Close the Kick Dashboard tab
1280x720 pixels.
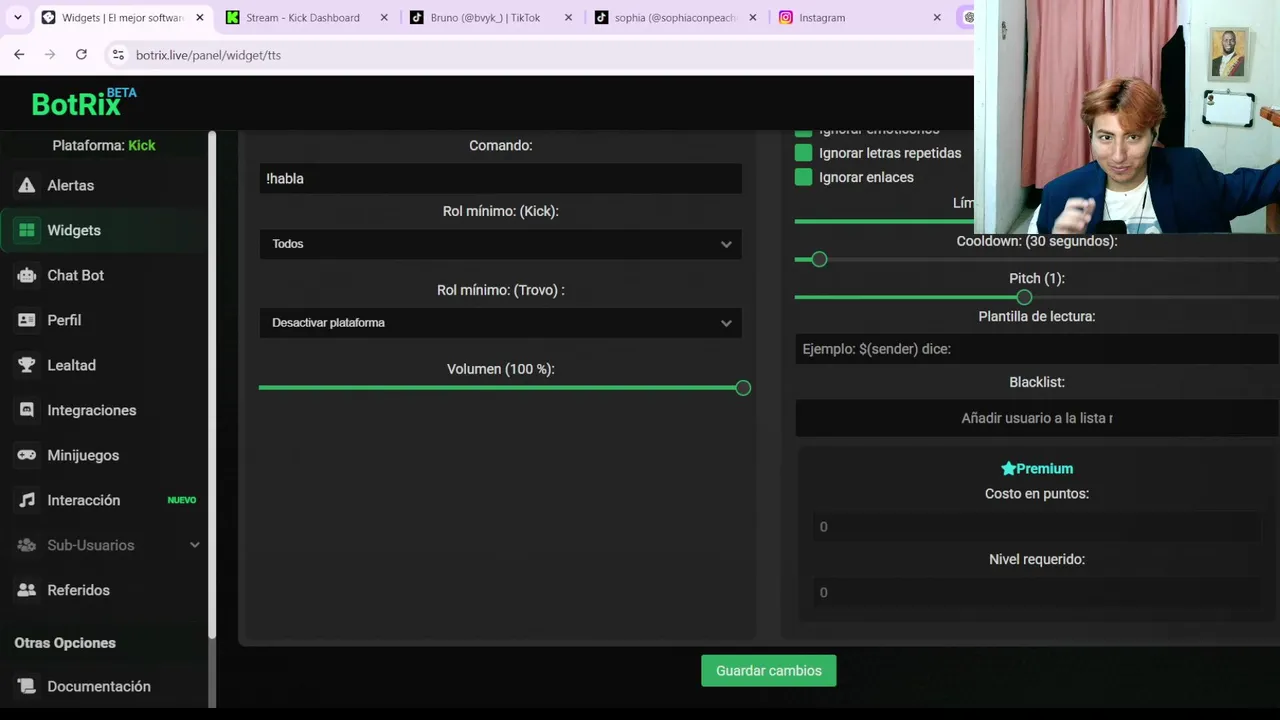pos(384,17)
